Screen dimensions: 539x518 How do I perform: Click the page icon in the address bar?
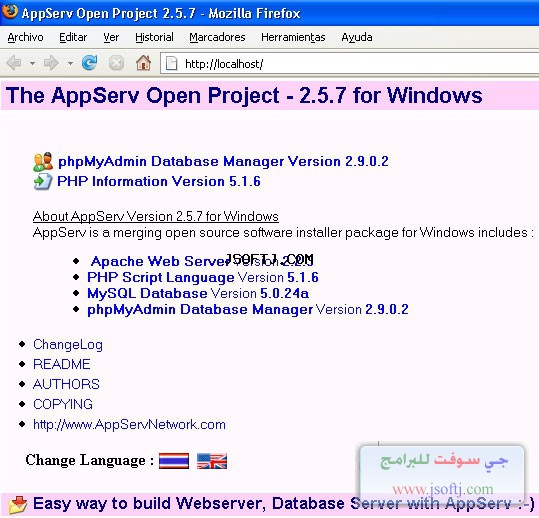[x=171, y=64]
